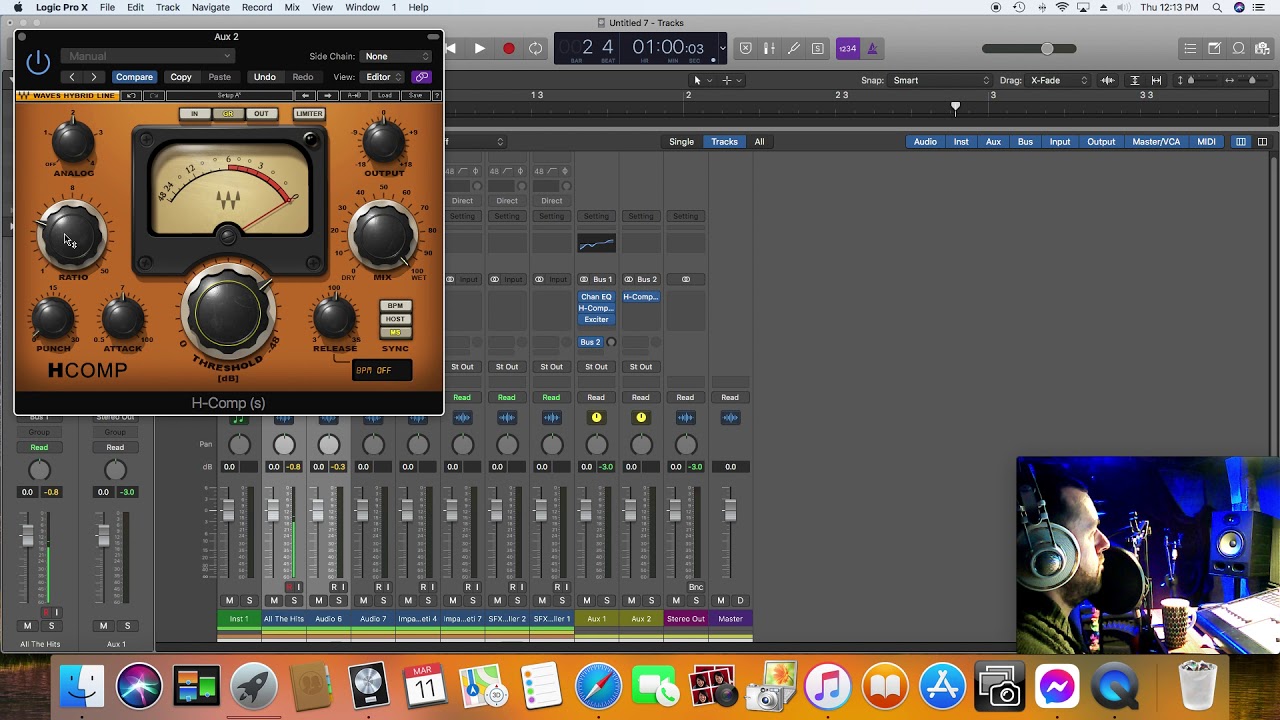This screenshot has height=720, width=1280.
Task: Click the Record button in transport
Action: [508, 48]
